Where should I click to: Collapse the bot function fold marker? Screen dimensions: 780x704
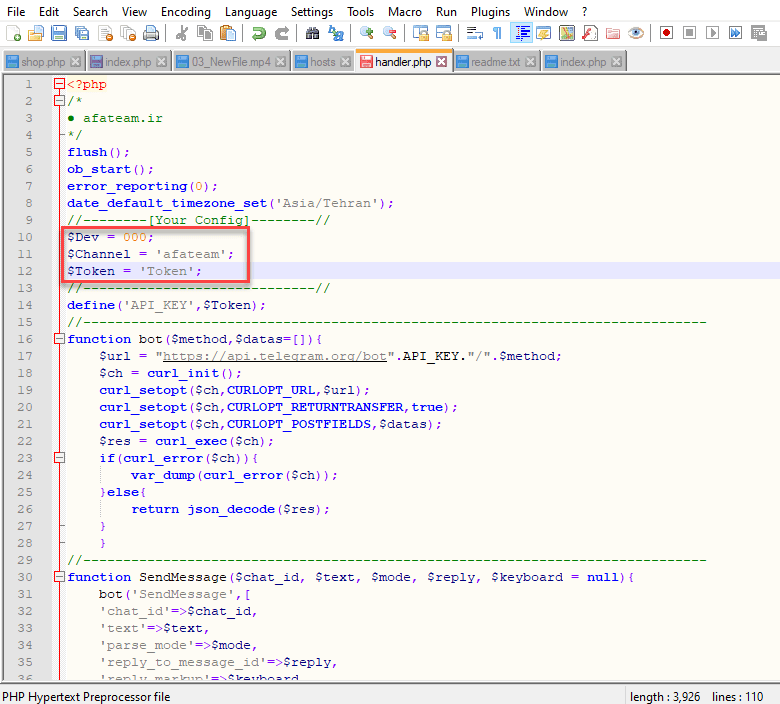(x=59, y=339)
